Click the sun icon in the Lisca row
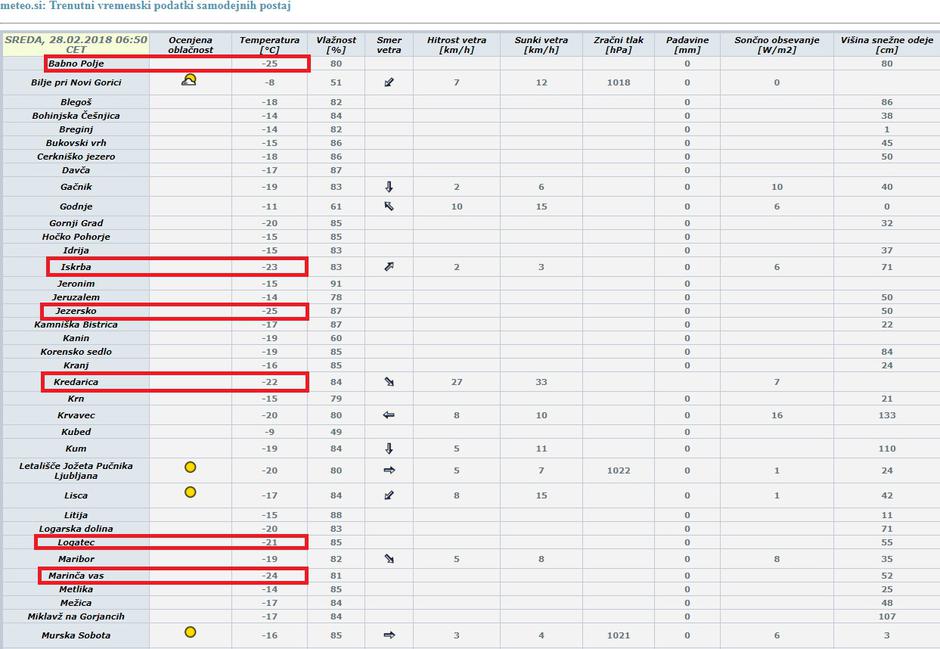Image resolution: width=940 pixels, height=649 pixels. (x=190, y=492)
